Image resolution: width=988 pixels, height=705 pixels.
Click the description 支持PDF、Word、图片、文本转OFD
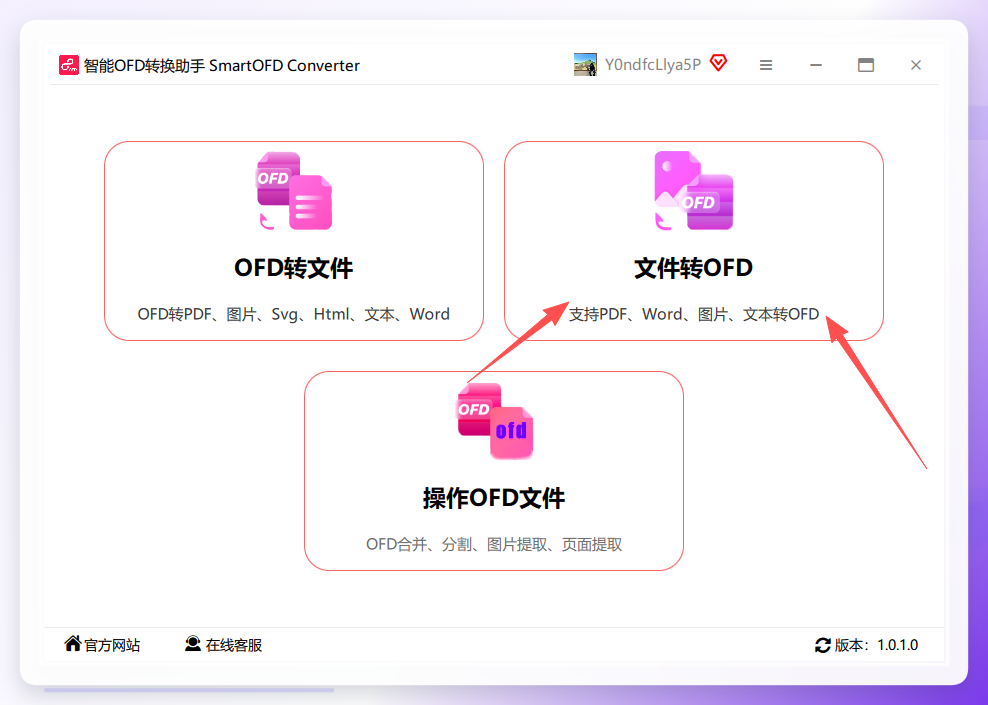[x=694, y=314]
